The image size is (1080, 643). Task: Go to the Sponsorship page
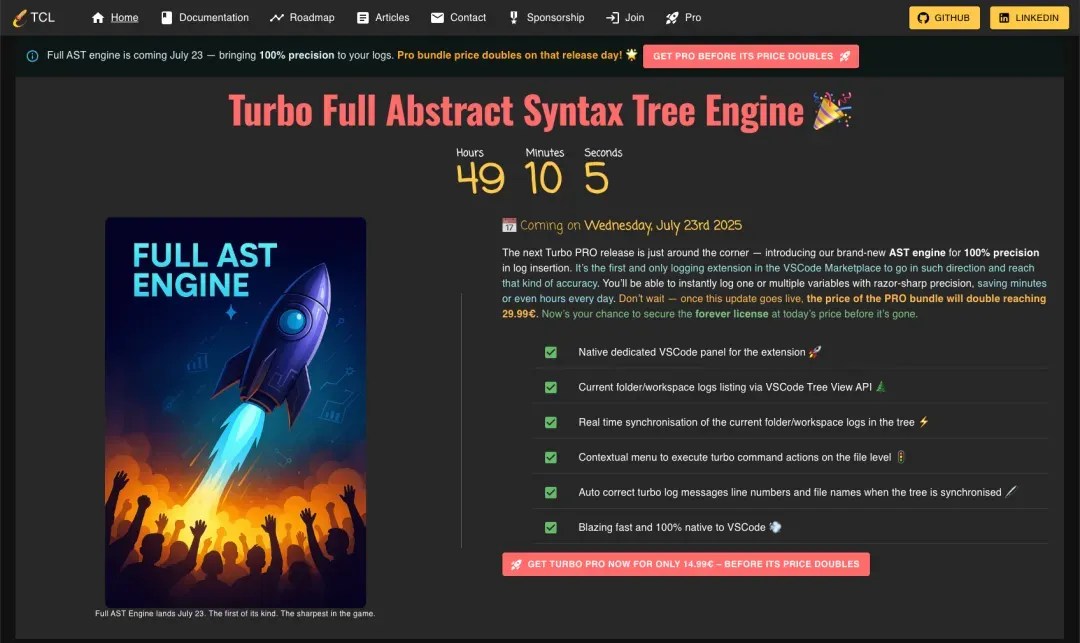tap(546, 18)
